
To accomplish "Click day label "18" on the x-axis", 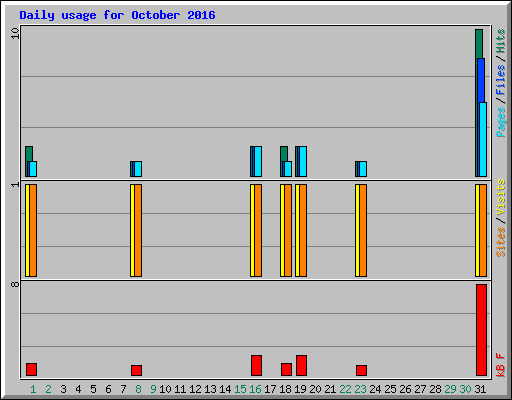I will click(x=285, y=389).
